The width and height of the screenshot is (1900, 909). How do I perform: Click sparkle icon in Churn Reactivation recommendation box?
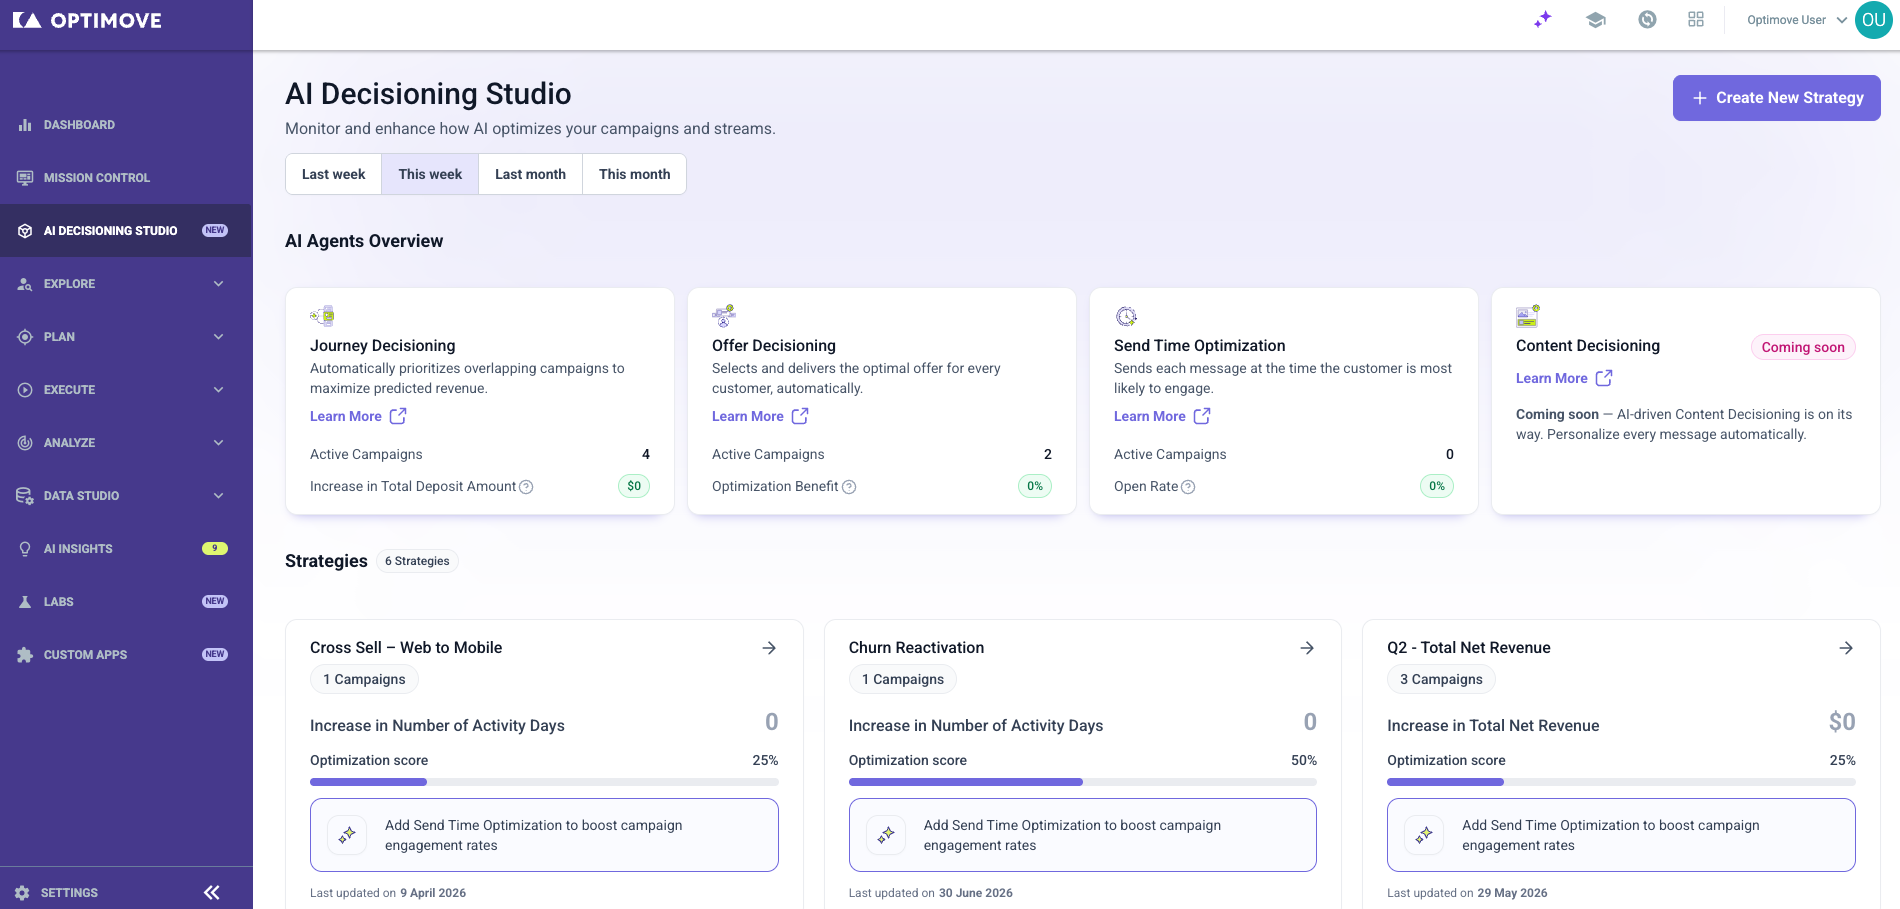pyautogui.click(x=886, y=835)
